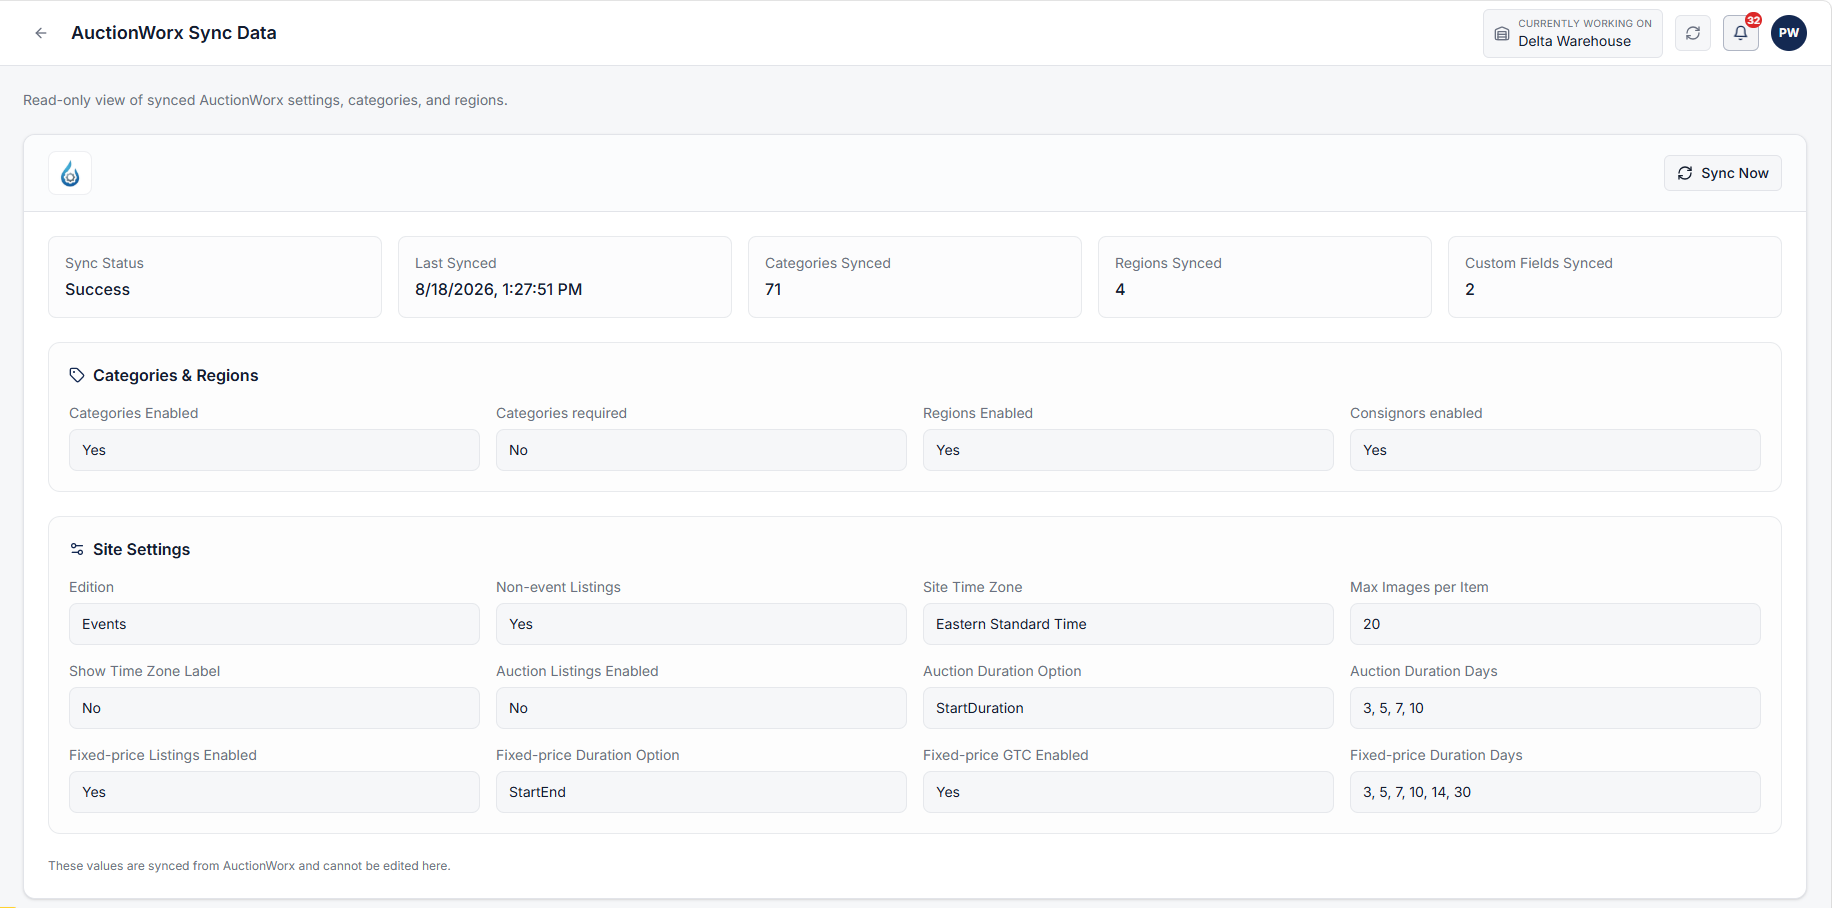Click the Fixed-price Duration Option label
The width and height of the screenshot is (1834, 908).
(x=587, y=755)
